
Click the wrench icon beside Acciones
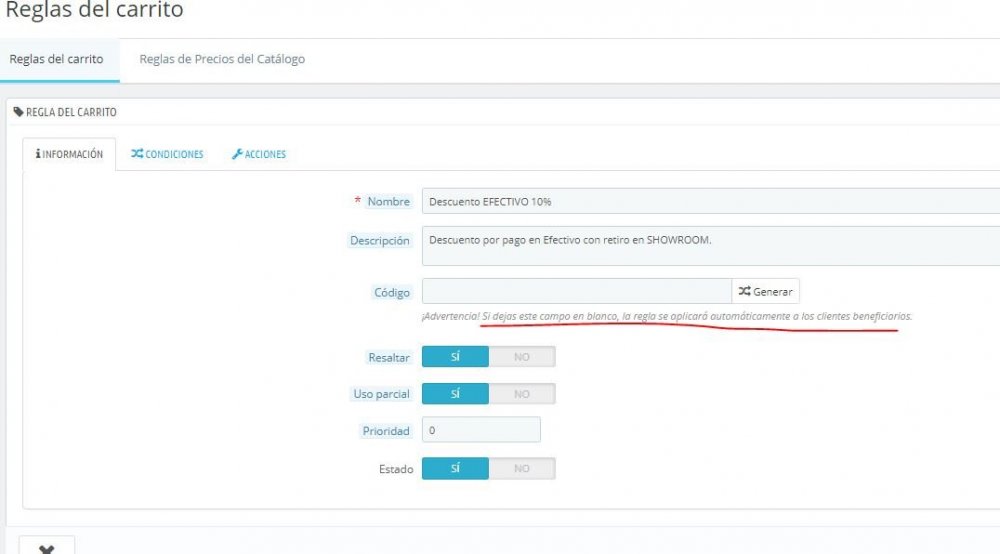[237, 154]
